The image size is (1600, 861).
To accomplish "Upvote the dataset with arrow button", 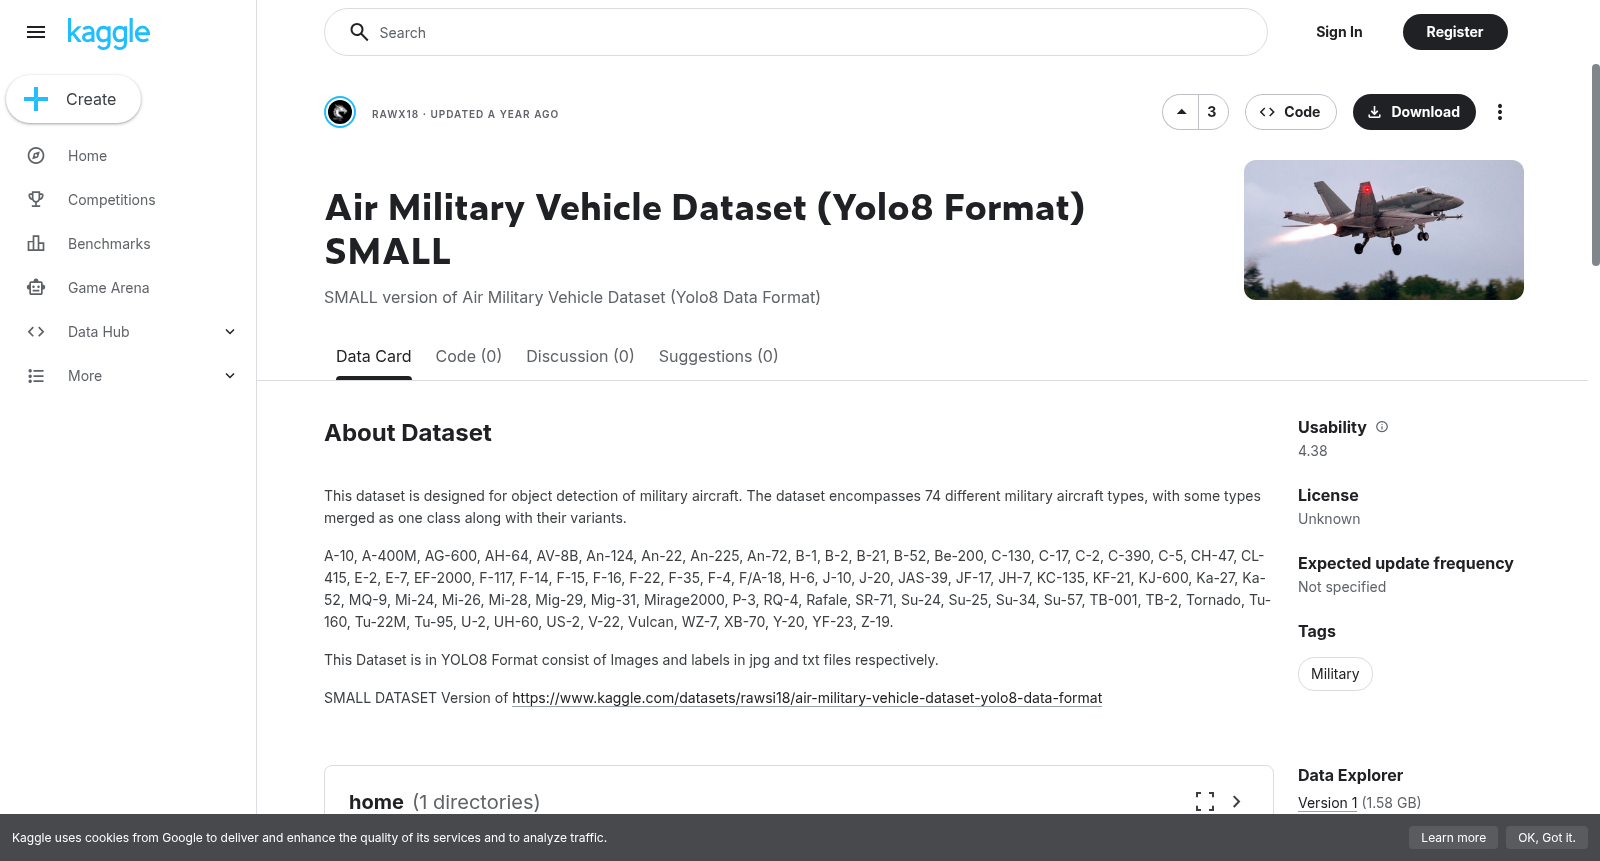I will point(1181,112).
